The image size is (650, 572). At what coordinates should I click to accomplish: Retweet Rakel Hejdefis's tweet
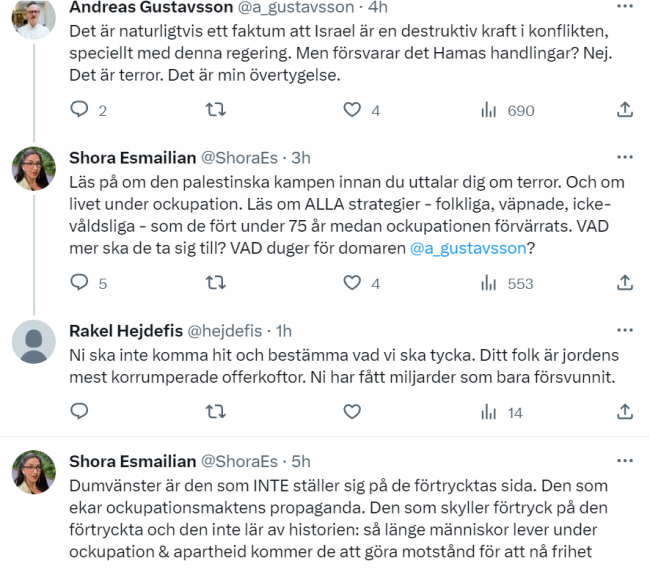(x=215, y=411)
